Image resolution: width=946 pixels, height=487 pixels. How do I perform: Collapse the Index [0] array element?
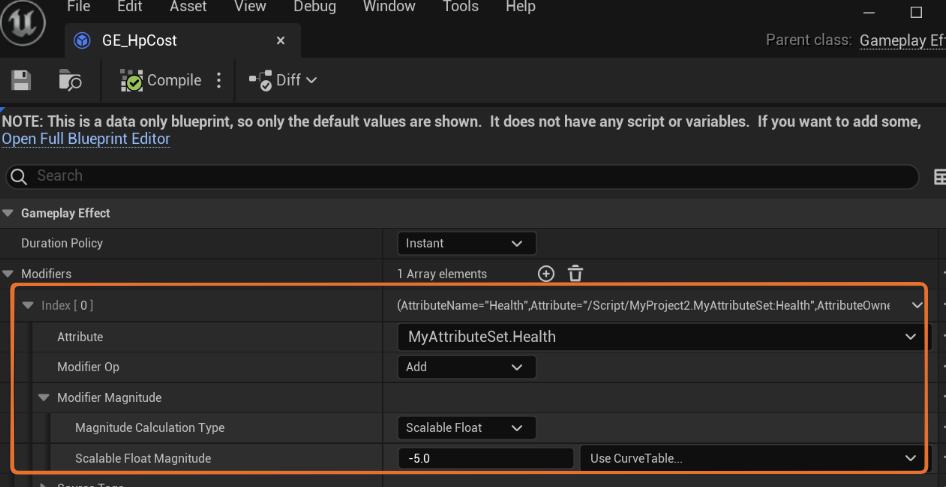[28, 305]
